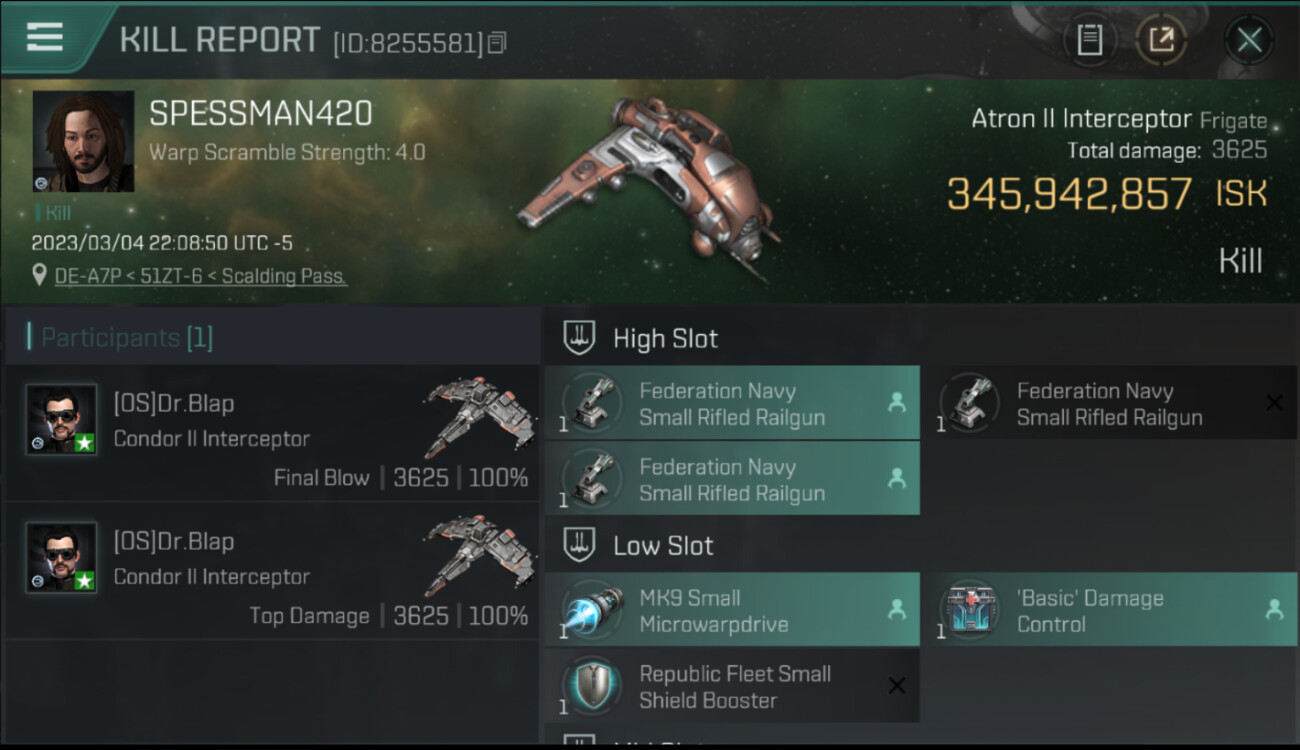The width and height of the screenshot is (1300, 750).
Task: Open the hamburger menu icon
Action: pos(45,37)
